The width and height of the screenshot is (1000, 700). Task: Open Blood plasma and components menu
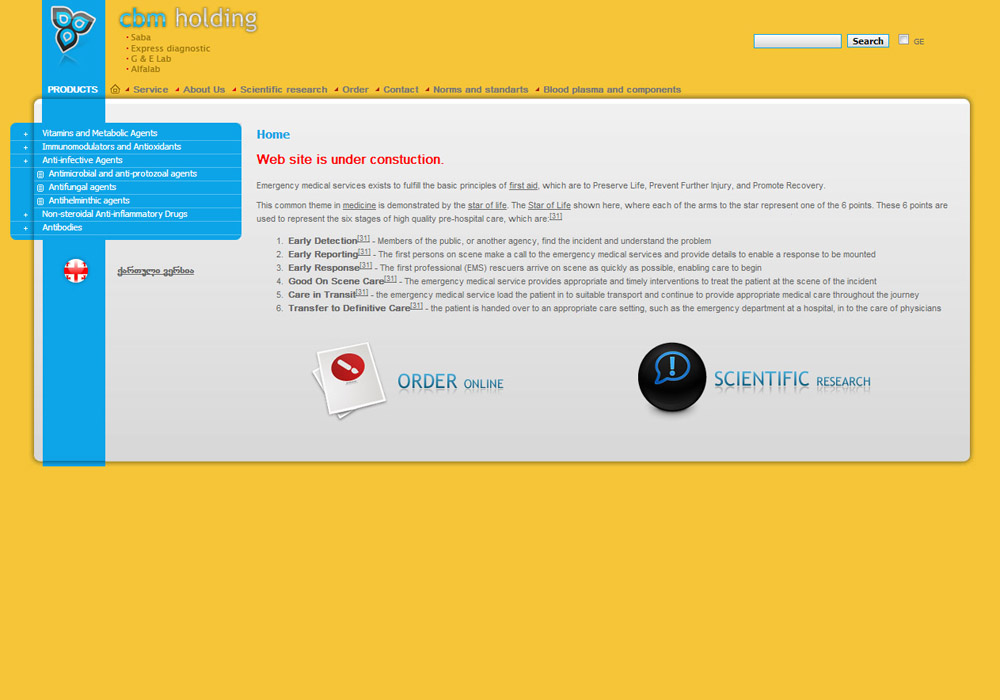tap(611, 90)
